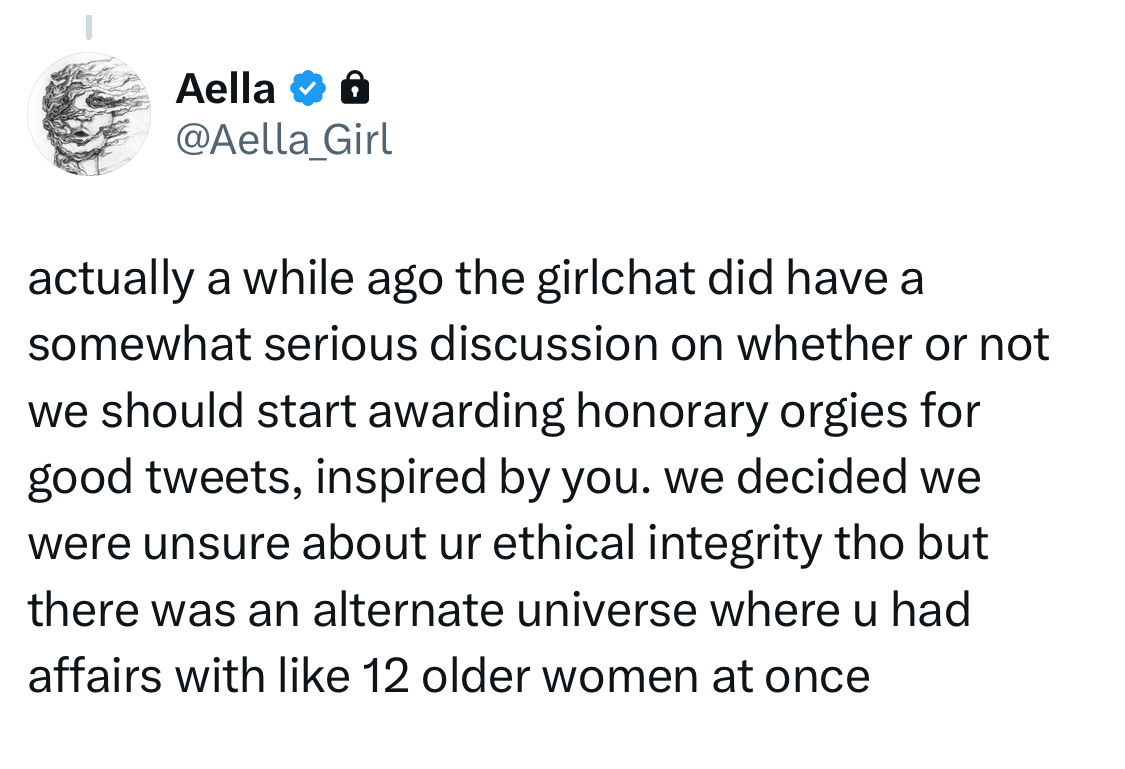Image resolution: width=1125 pixels, height=769 pixels.
Task: Click "at once" ending the tweet
Action: [x=791, y=676]
